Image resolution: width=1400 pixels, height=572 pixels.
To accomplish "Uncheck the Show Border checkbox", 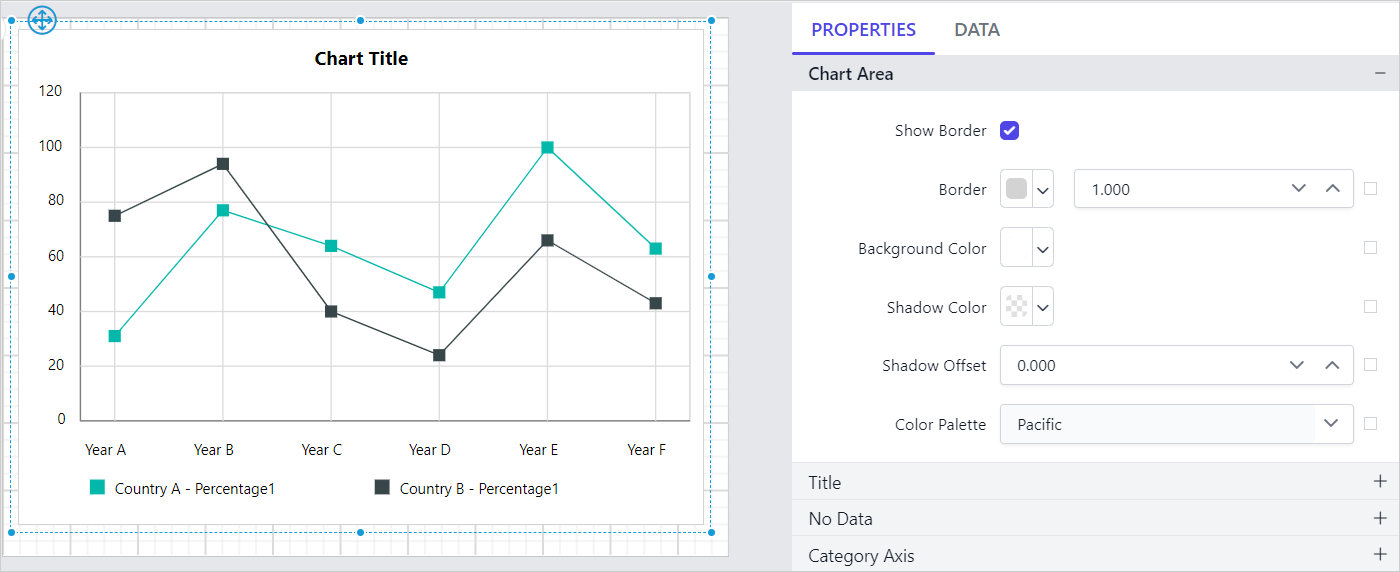I will tap(1009, 131).
